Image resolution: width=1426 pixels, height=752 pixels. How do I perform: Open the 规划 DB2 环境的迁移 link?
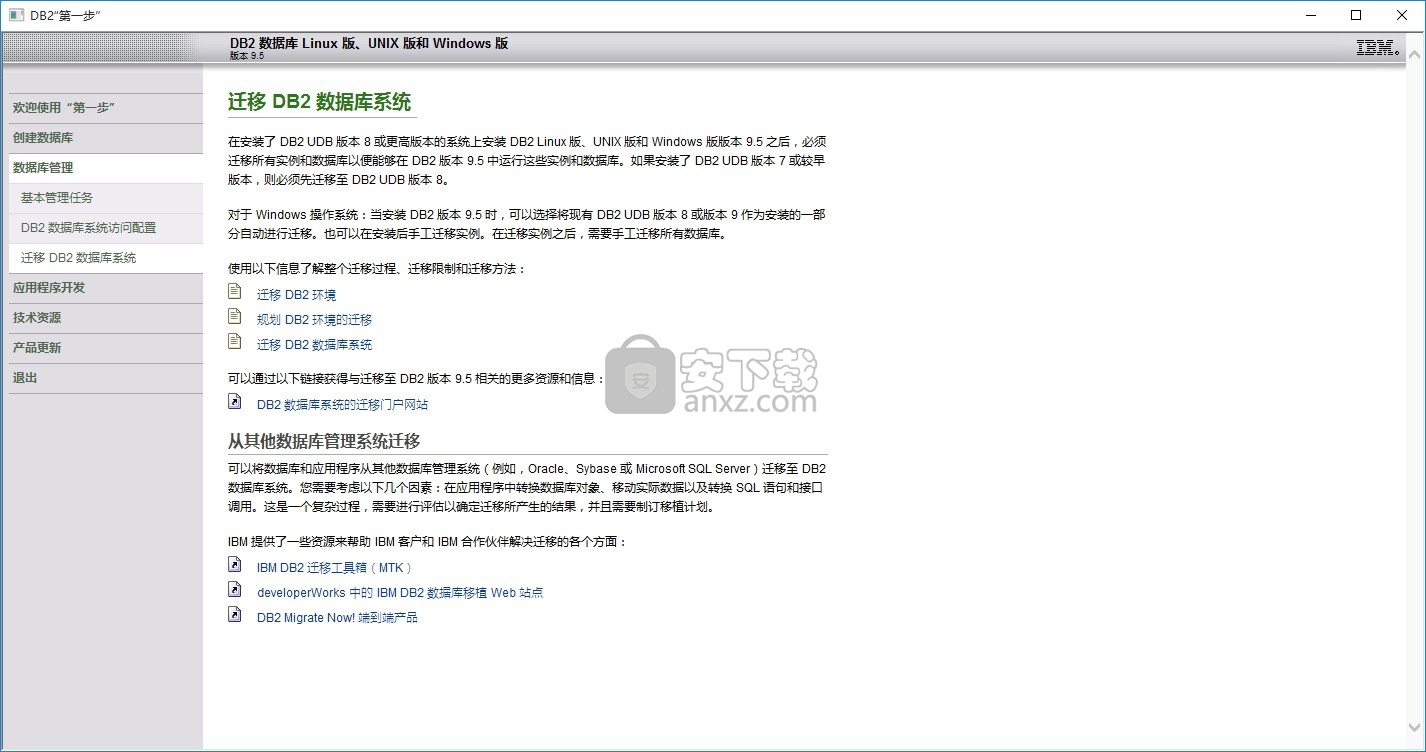point(314,320)
